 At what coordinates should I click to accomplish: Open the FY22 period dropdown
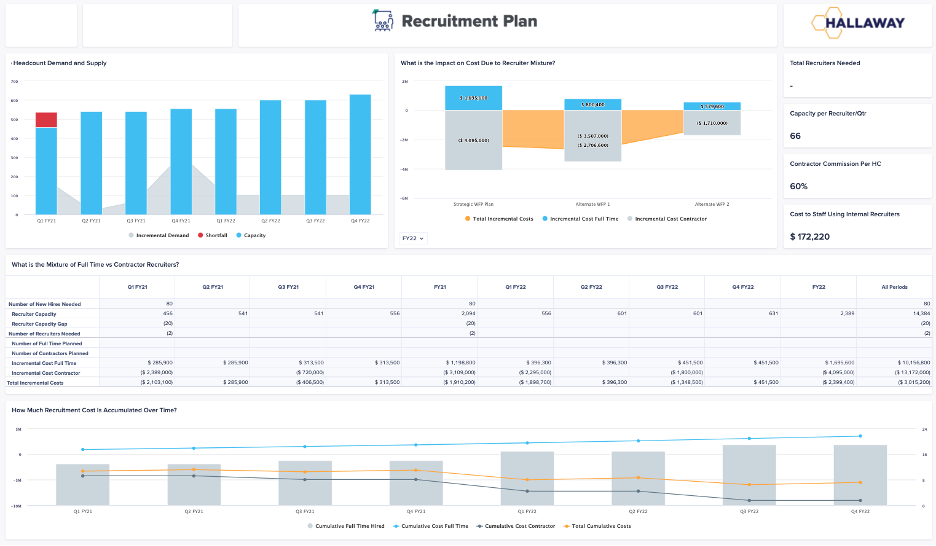coord(413,238)
